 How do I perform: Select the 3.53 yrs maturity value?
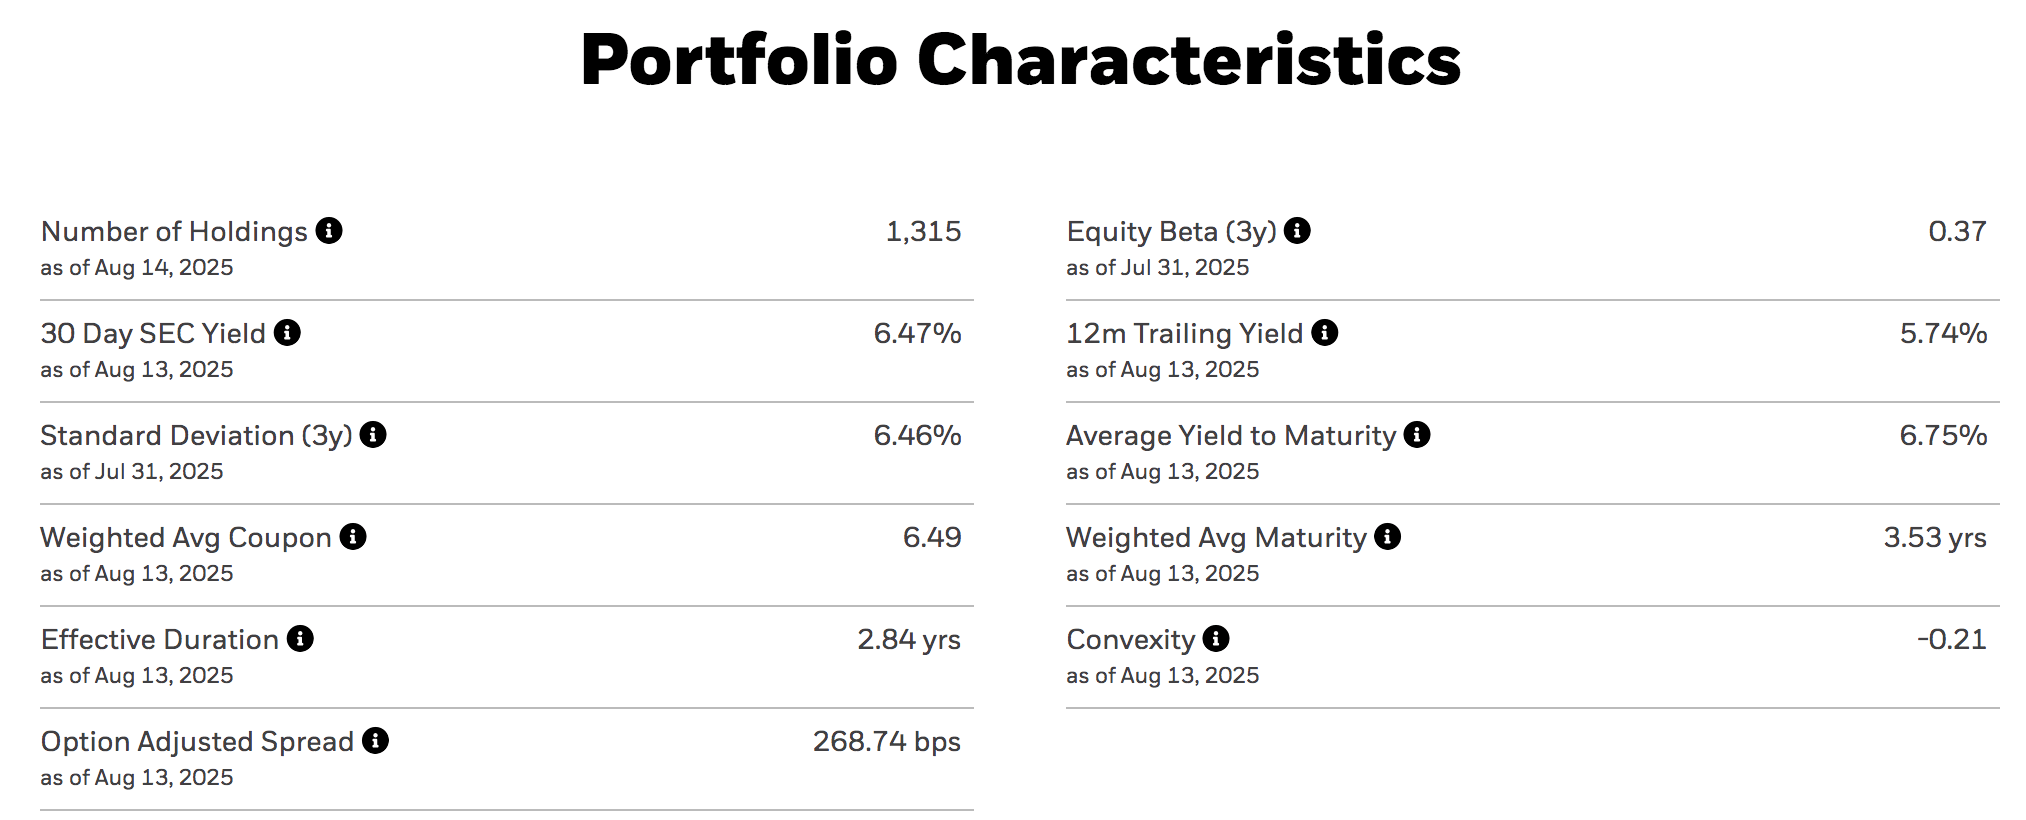(x=1935, y=538)
